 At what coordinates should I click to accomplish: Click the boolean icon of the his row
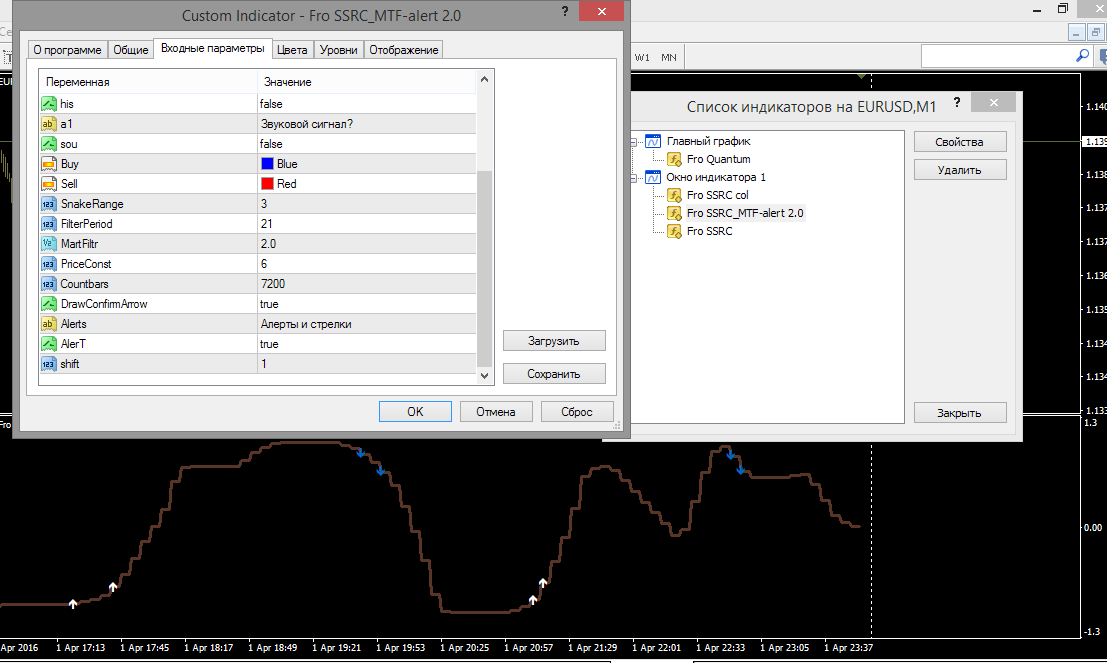click(49, 104)
